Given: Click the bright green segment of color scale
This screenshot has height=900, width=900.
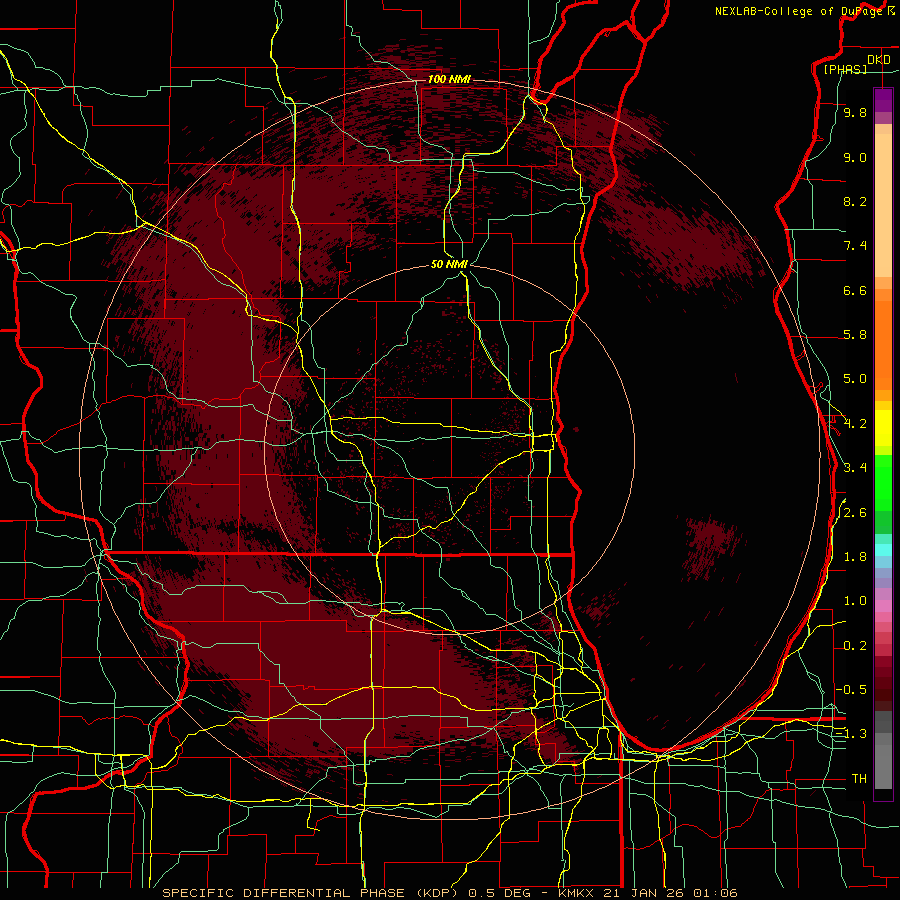Looking at the screenshot, I should tap(883, 483).
